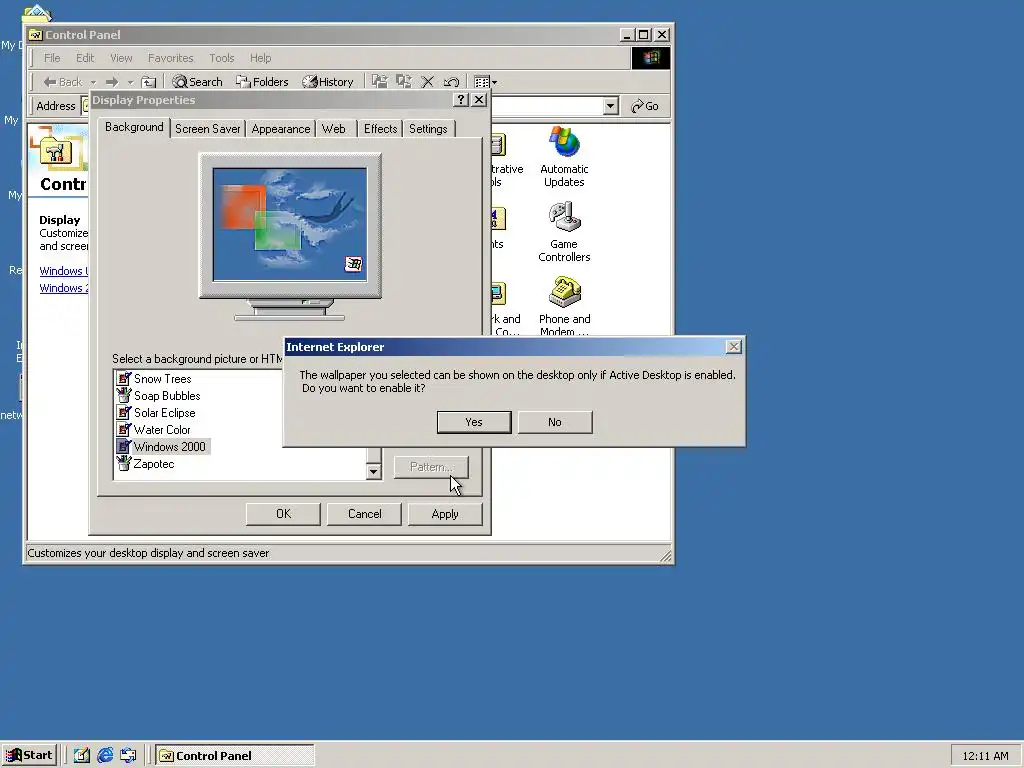The height and width of the screenshot is (768, 1024).
Task: Click the Zapotec file icon
Action: (x=123, y=463)
